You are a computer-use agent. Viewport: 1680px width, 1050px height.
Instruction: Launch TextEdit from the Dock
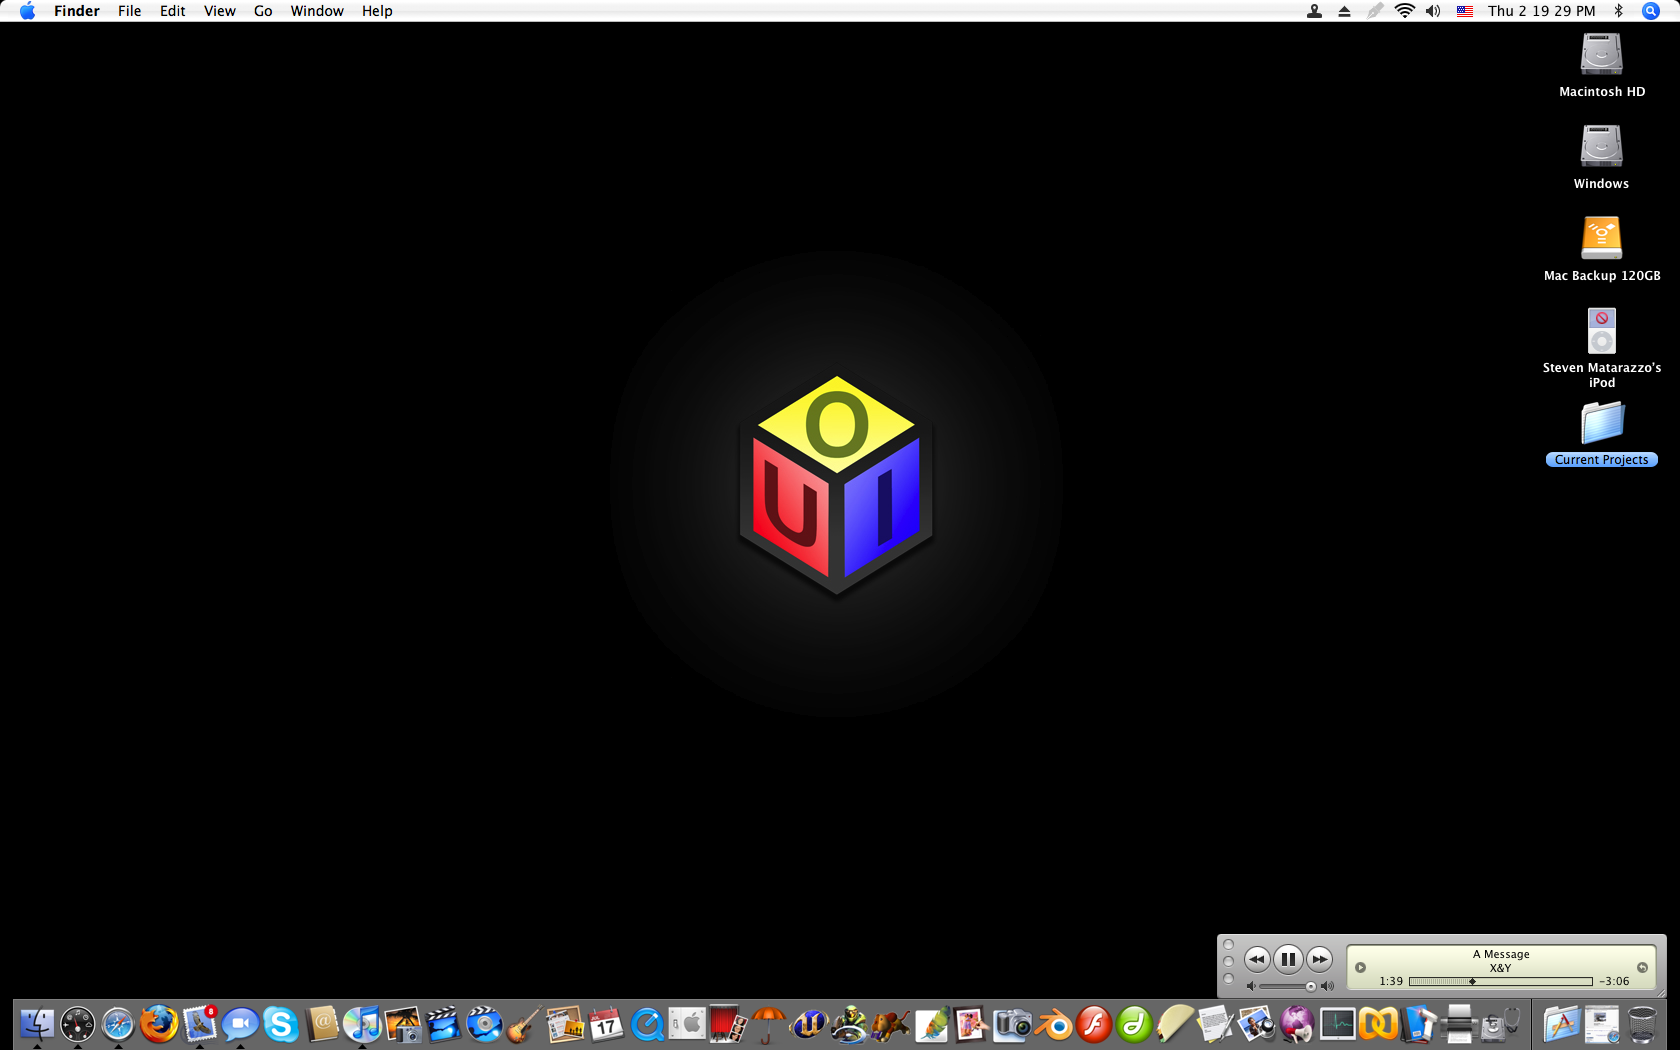point(1216,1024)
